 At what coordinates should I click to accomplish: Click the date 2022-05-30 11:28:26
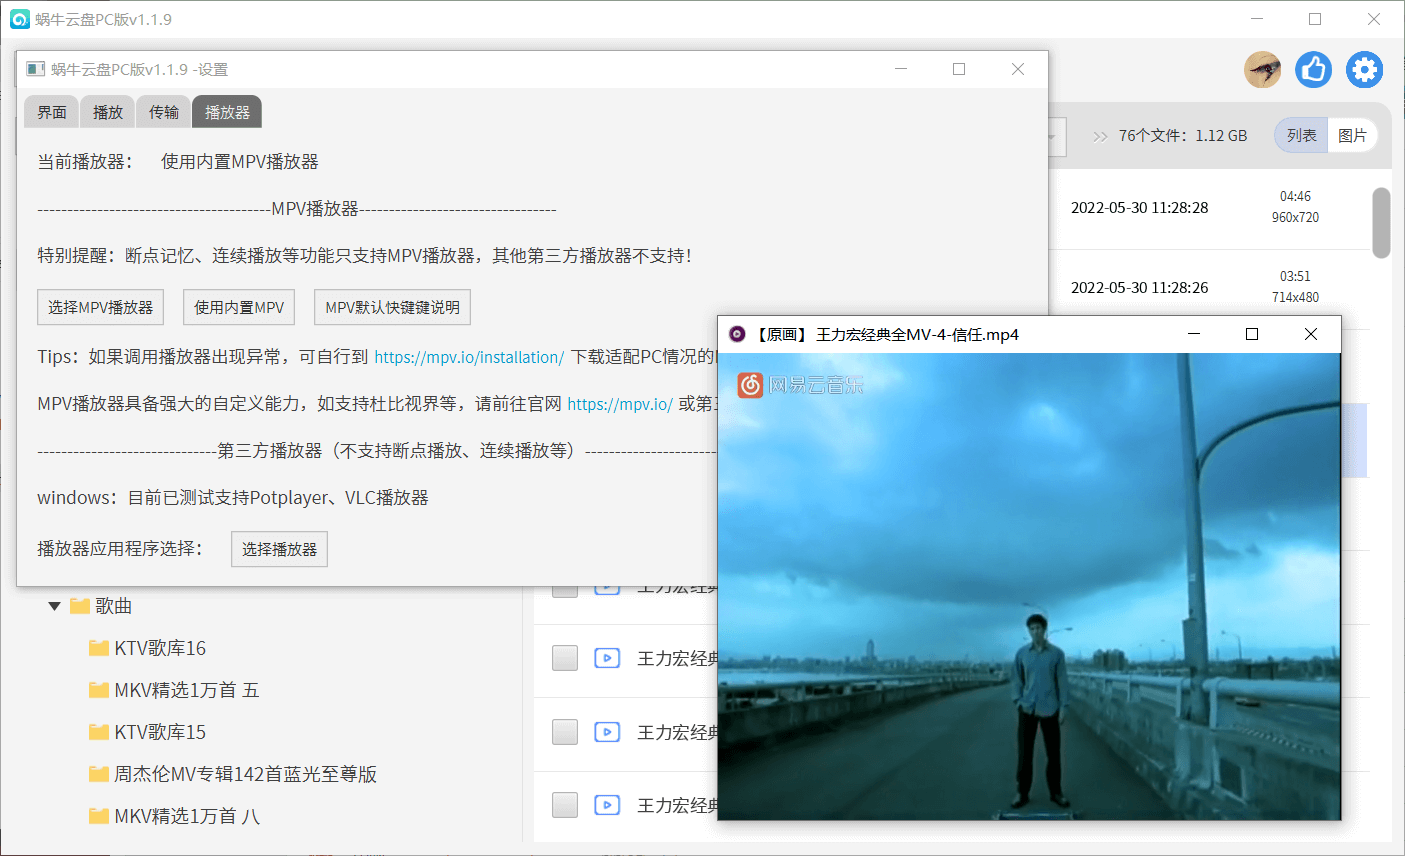[x=1139, y=288]
